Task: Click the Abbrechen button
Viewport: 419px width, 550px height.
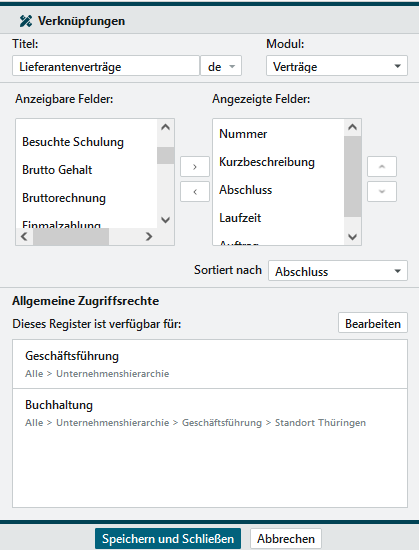Action: click(x=286, y=538)
